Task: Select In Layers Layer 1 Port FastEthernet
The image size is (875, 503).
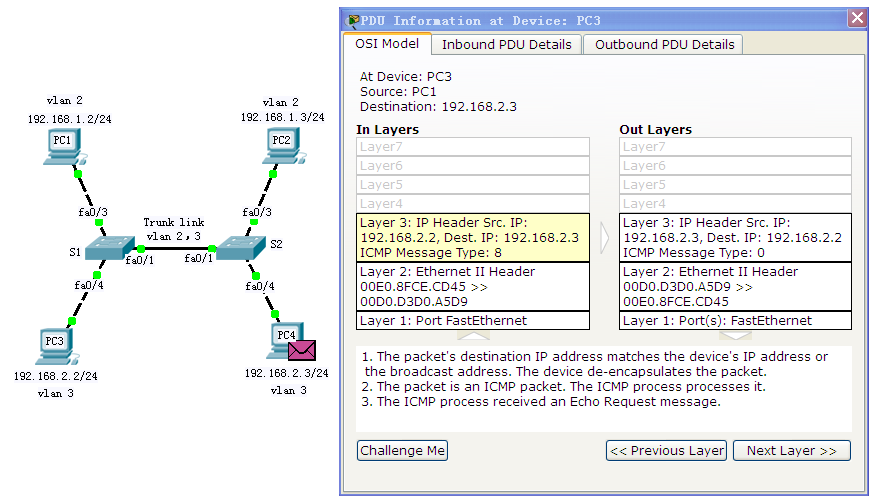Action: click(x=473, y=320)
